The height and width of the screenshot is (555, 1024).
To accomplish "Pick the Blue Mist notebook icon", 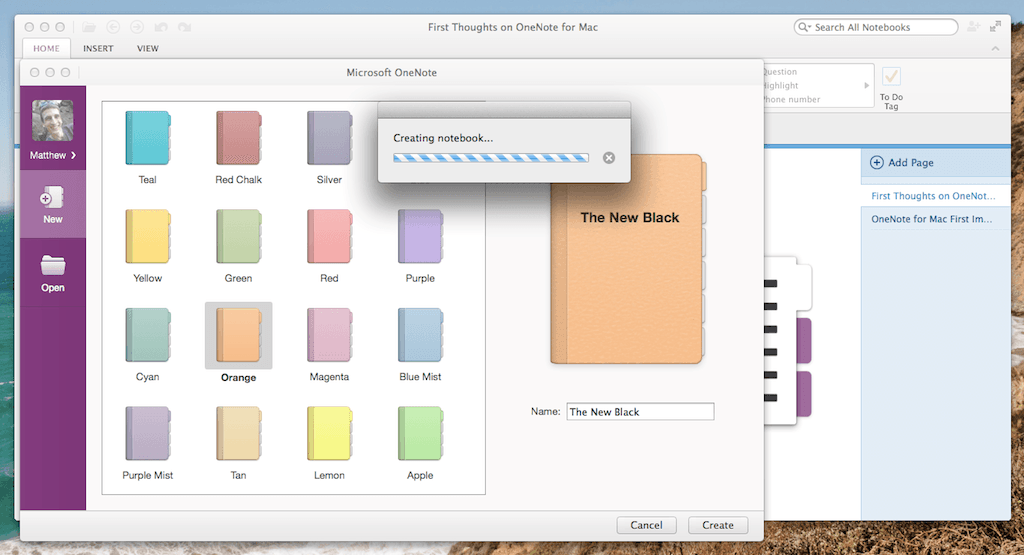I will click(420, 335).
